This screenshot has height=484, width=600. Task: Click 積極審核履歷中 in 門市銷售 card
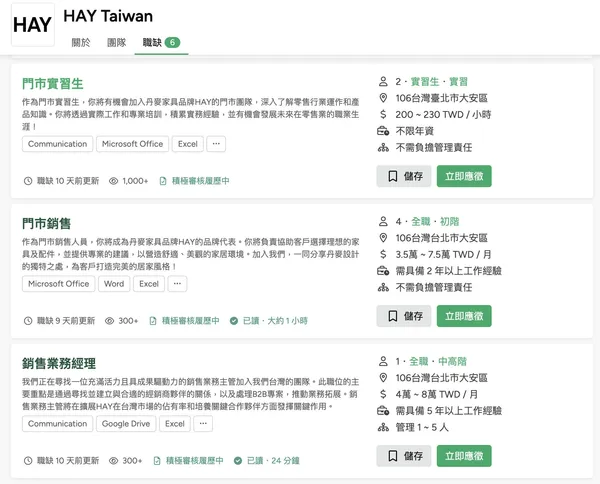pos(191,321)
